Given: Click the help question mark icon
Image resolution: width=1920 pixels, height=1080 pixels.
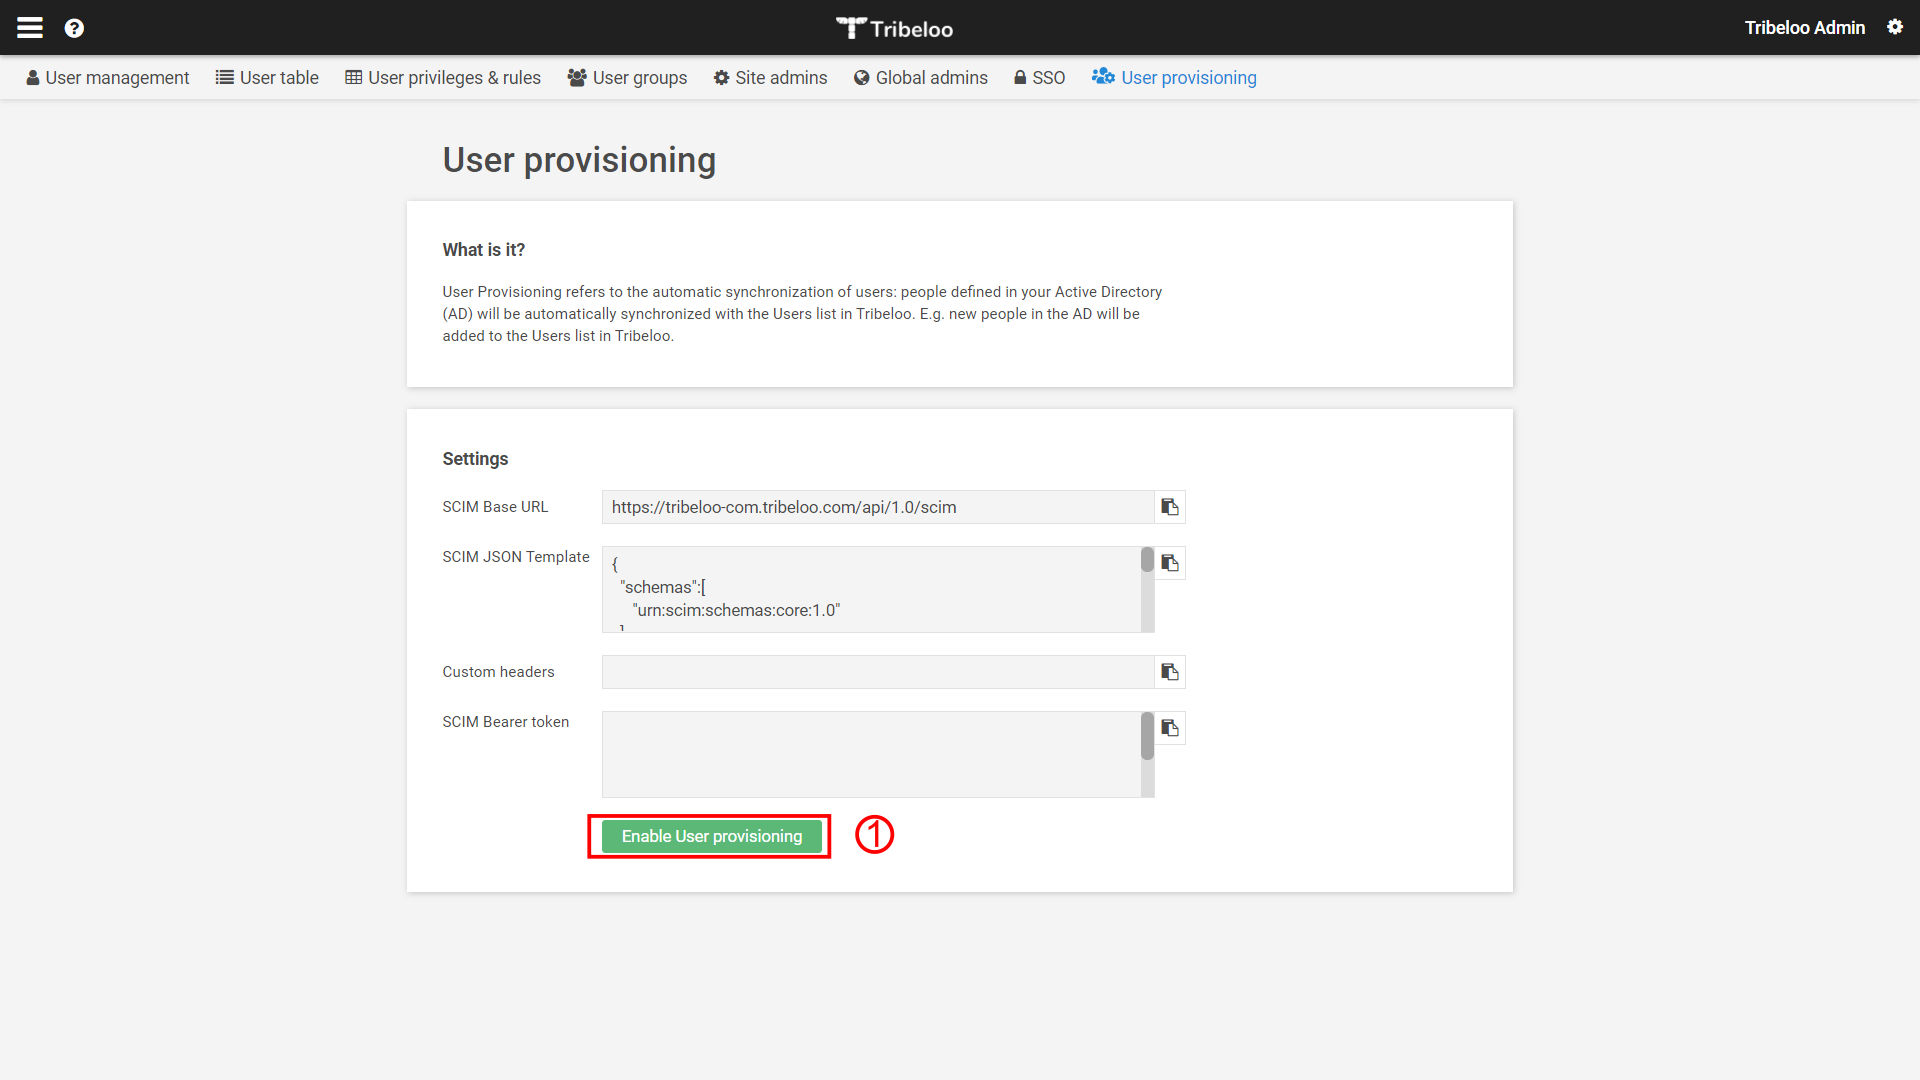Looking at the screenshot, I should (x=74, y=28).
